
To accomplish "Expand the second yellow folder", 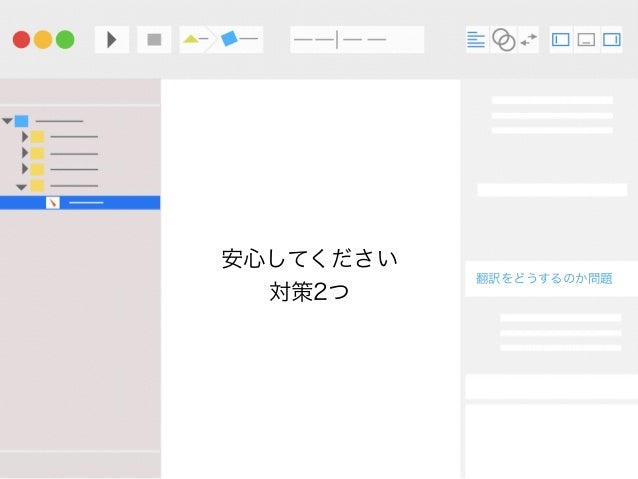I will click(x=25, y=153).
